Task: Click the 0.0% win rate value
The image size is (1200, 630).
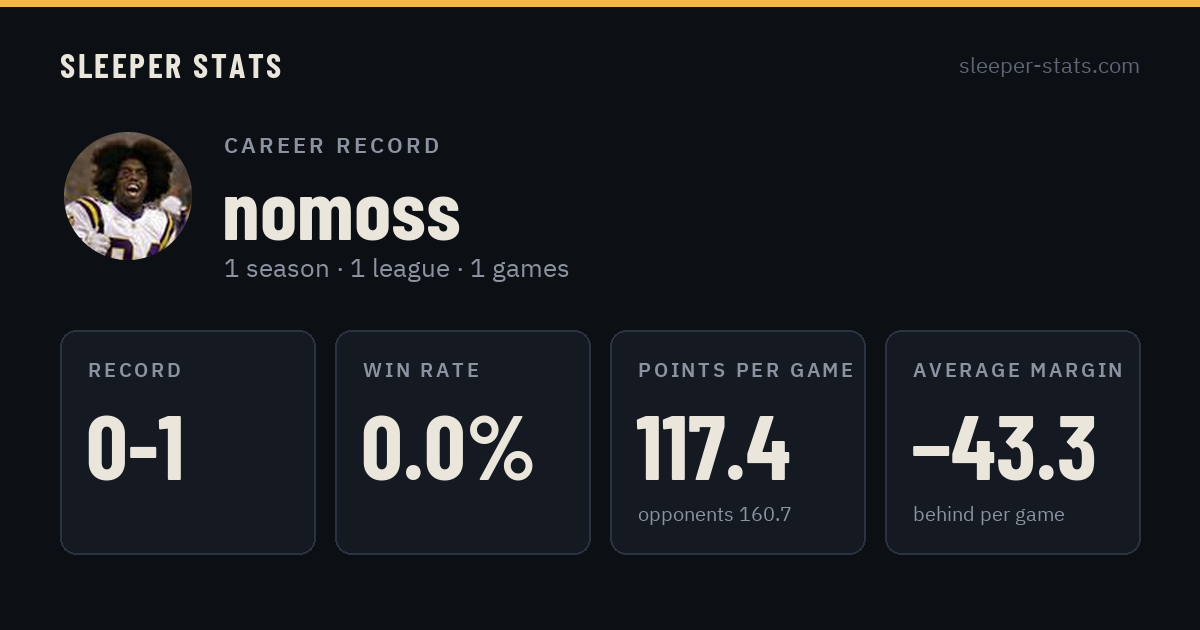Action: (x=447, y=449)
